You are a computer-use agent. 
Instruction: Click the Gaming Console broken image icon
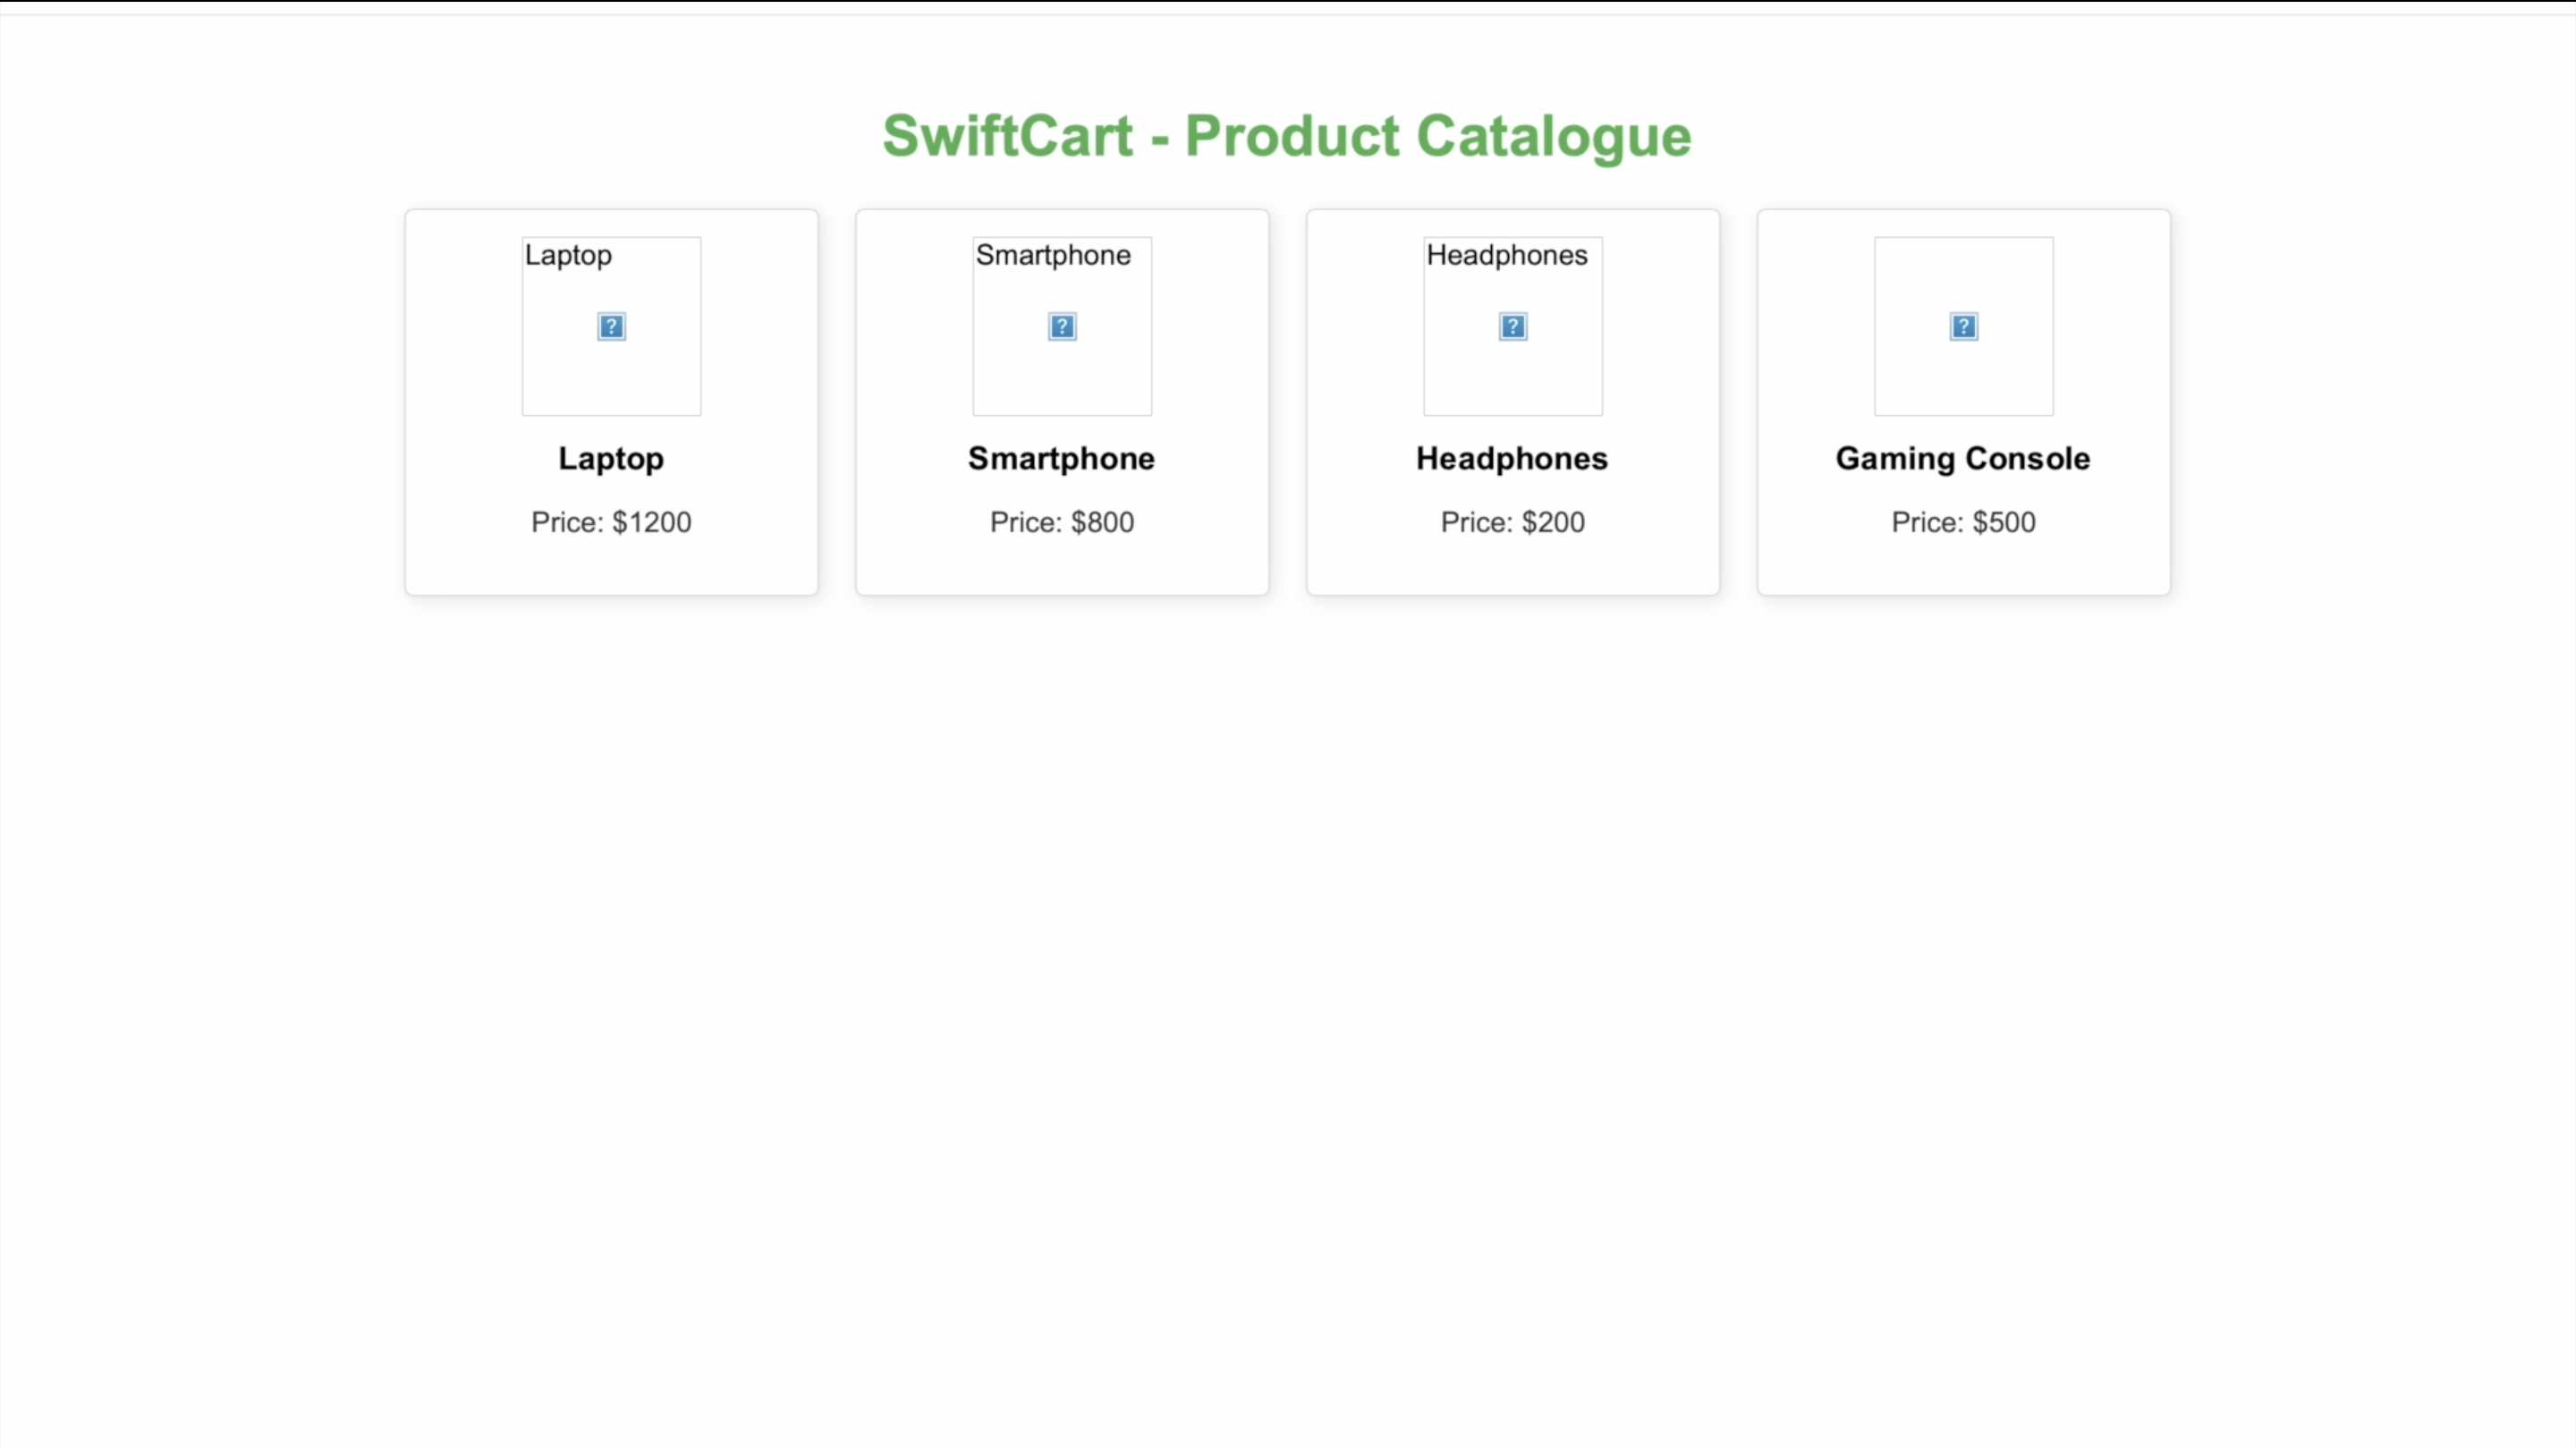click(1964, 327)
